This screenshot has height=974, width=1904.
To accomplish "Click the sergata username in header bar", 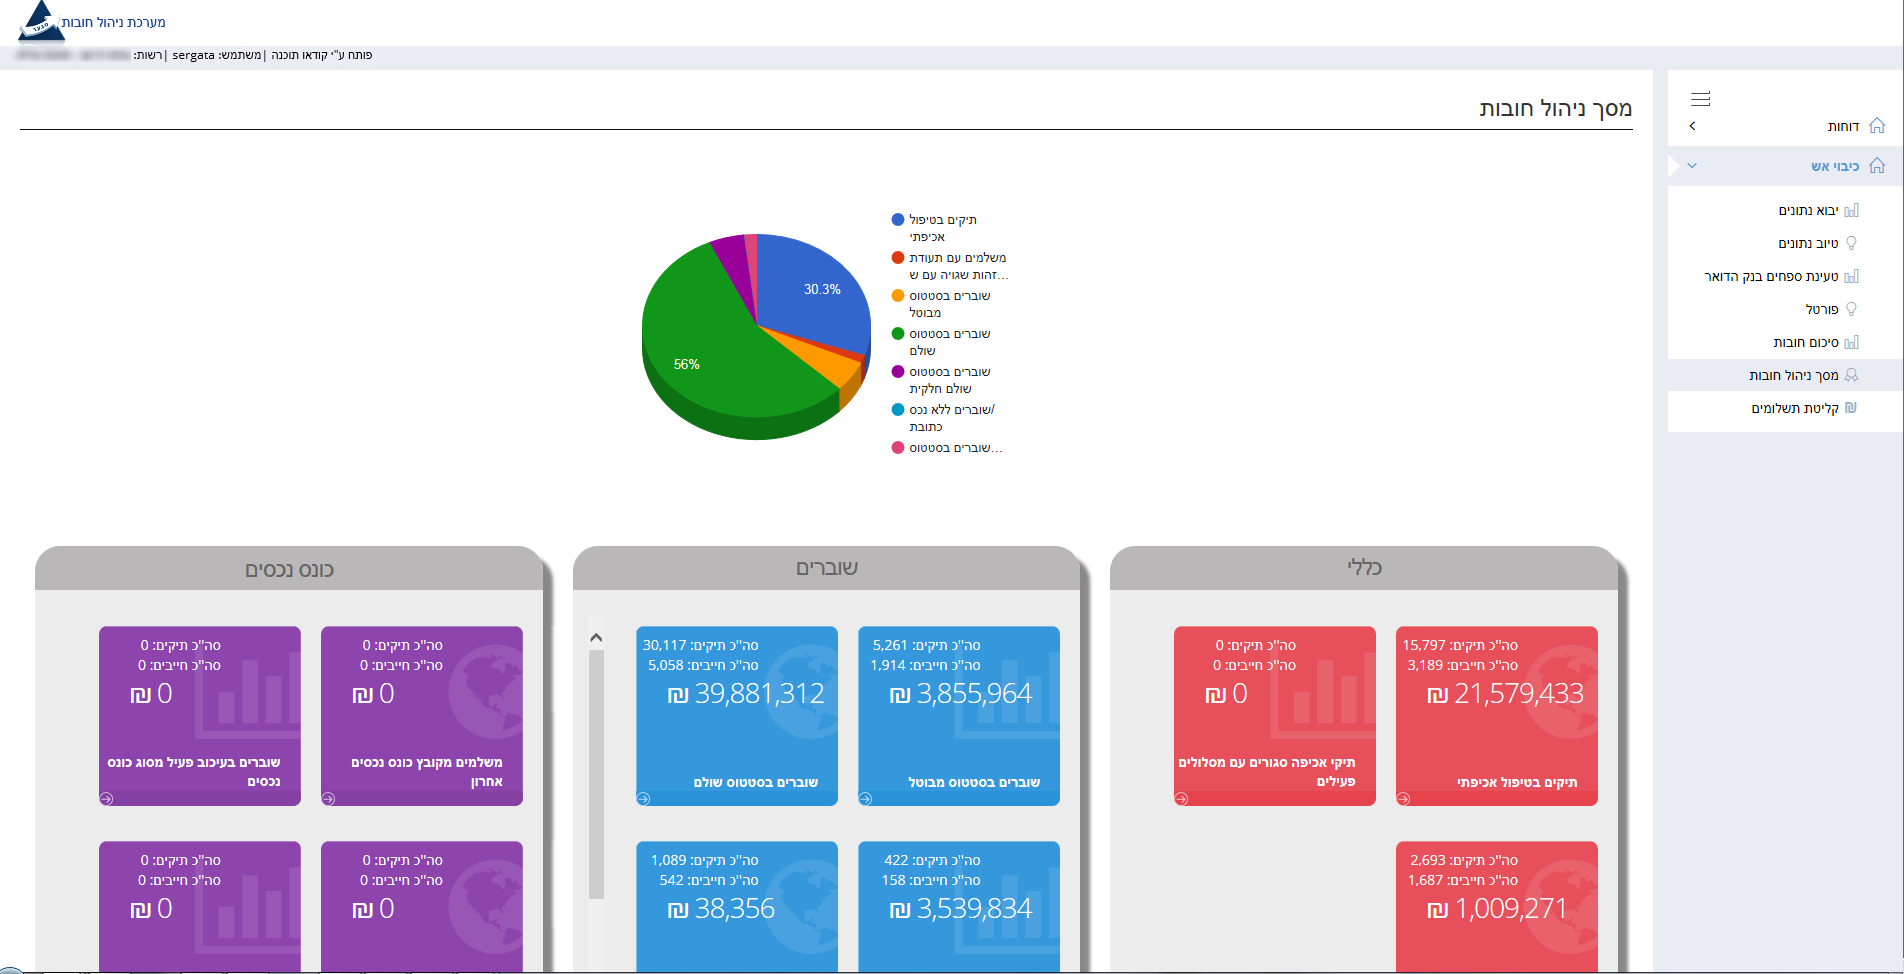I will [x=193, y=55].
